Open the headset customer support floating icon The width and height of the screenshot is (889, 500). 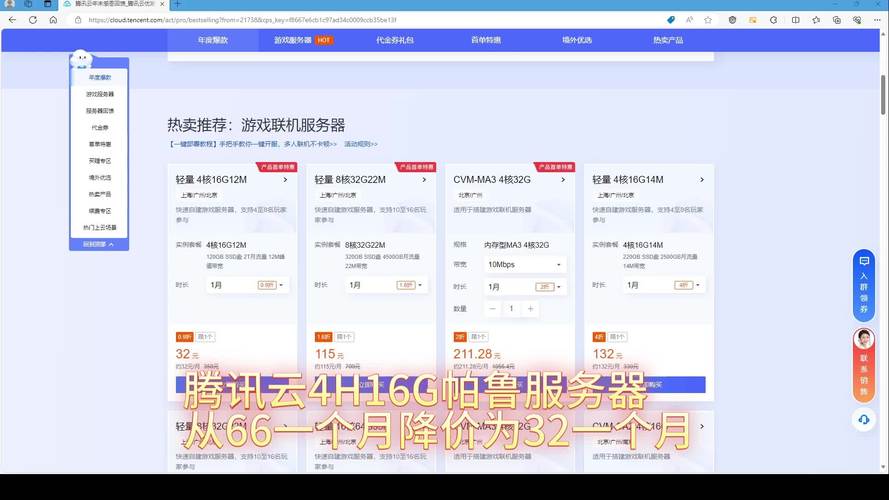[863, 420]
